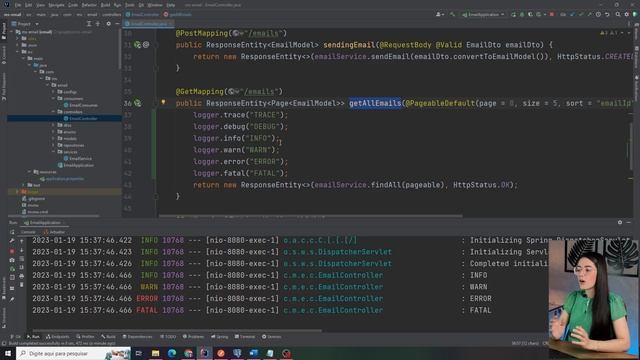
Task: Collapse the controllers folder
Action: pos(53,112)
